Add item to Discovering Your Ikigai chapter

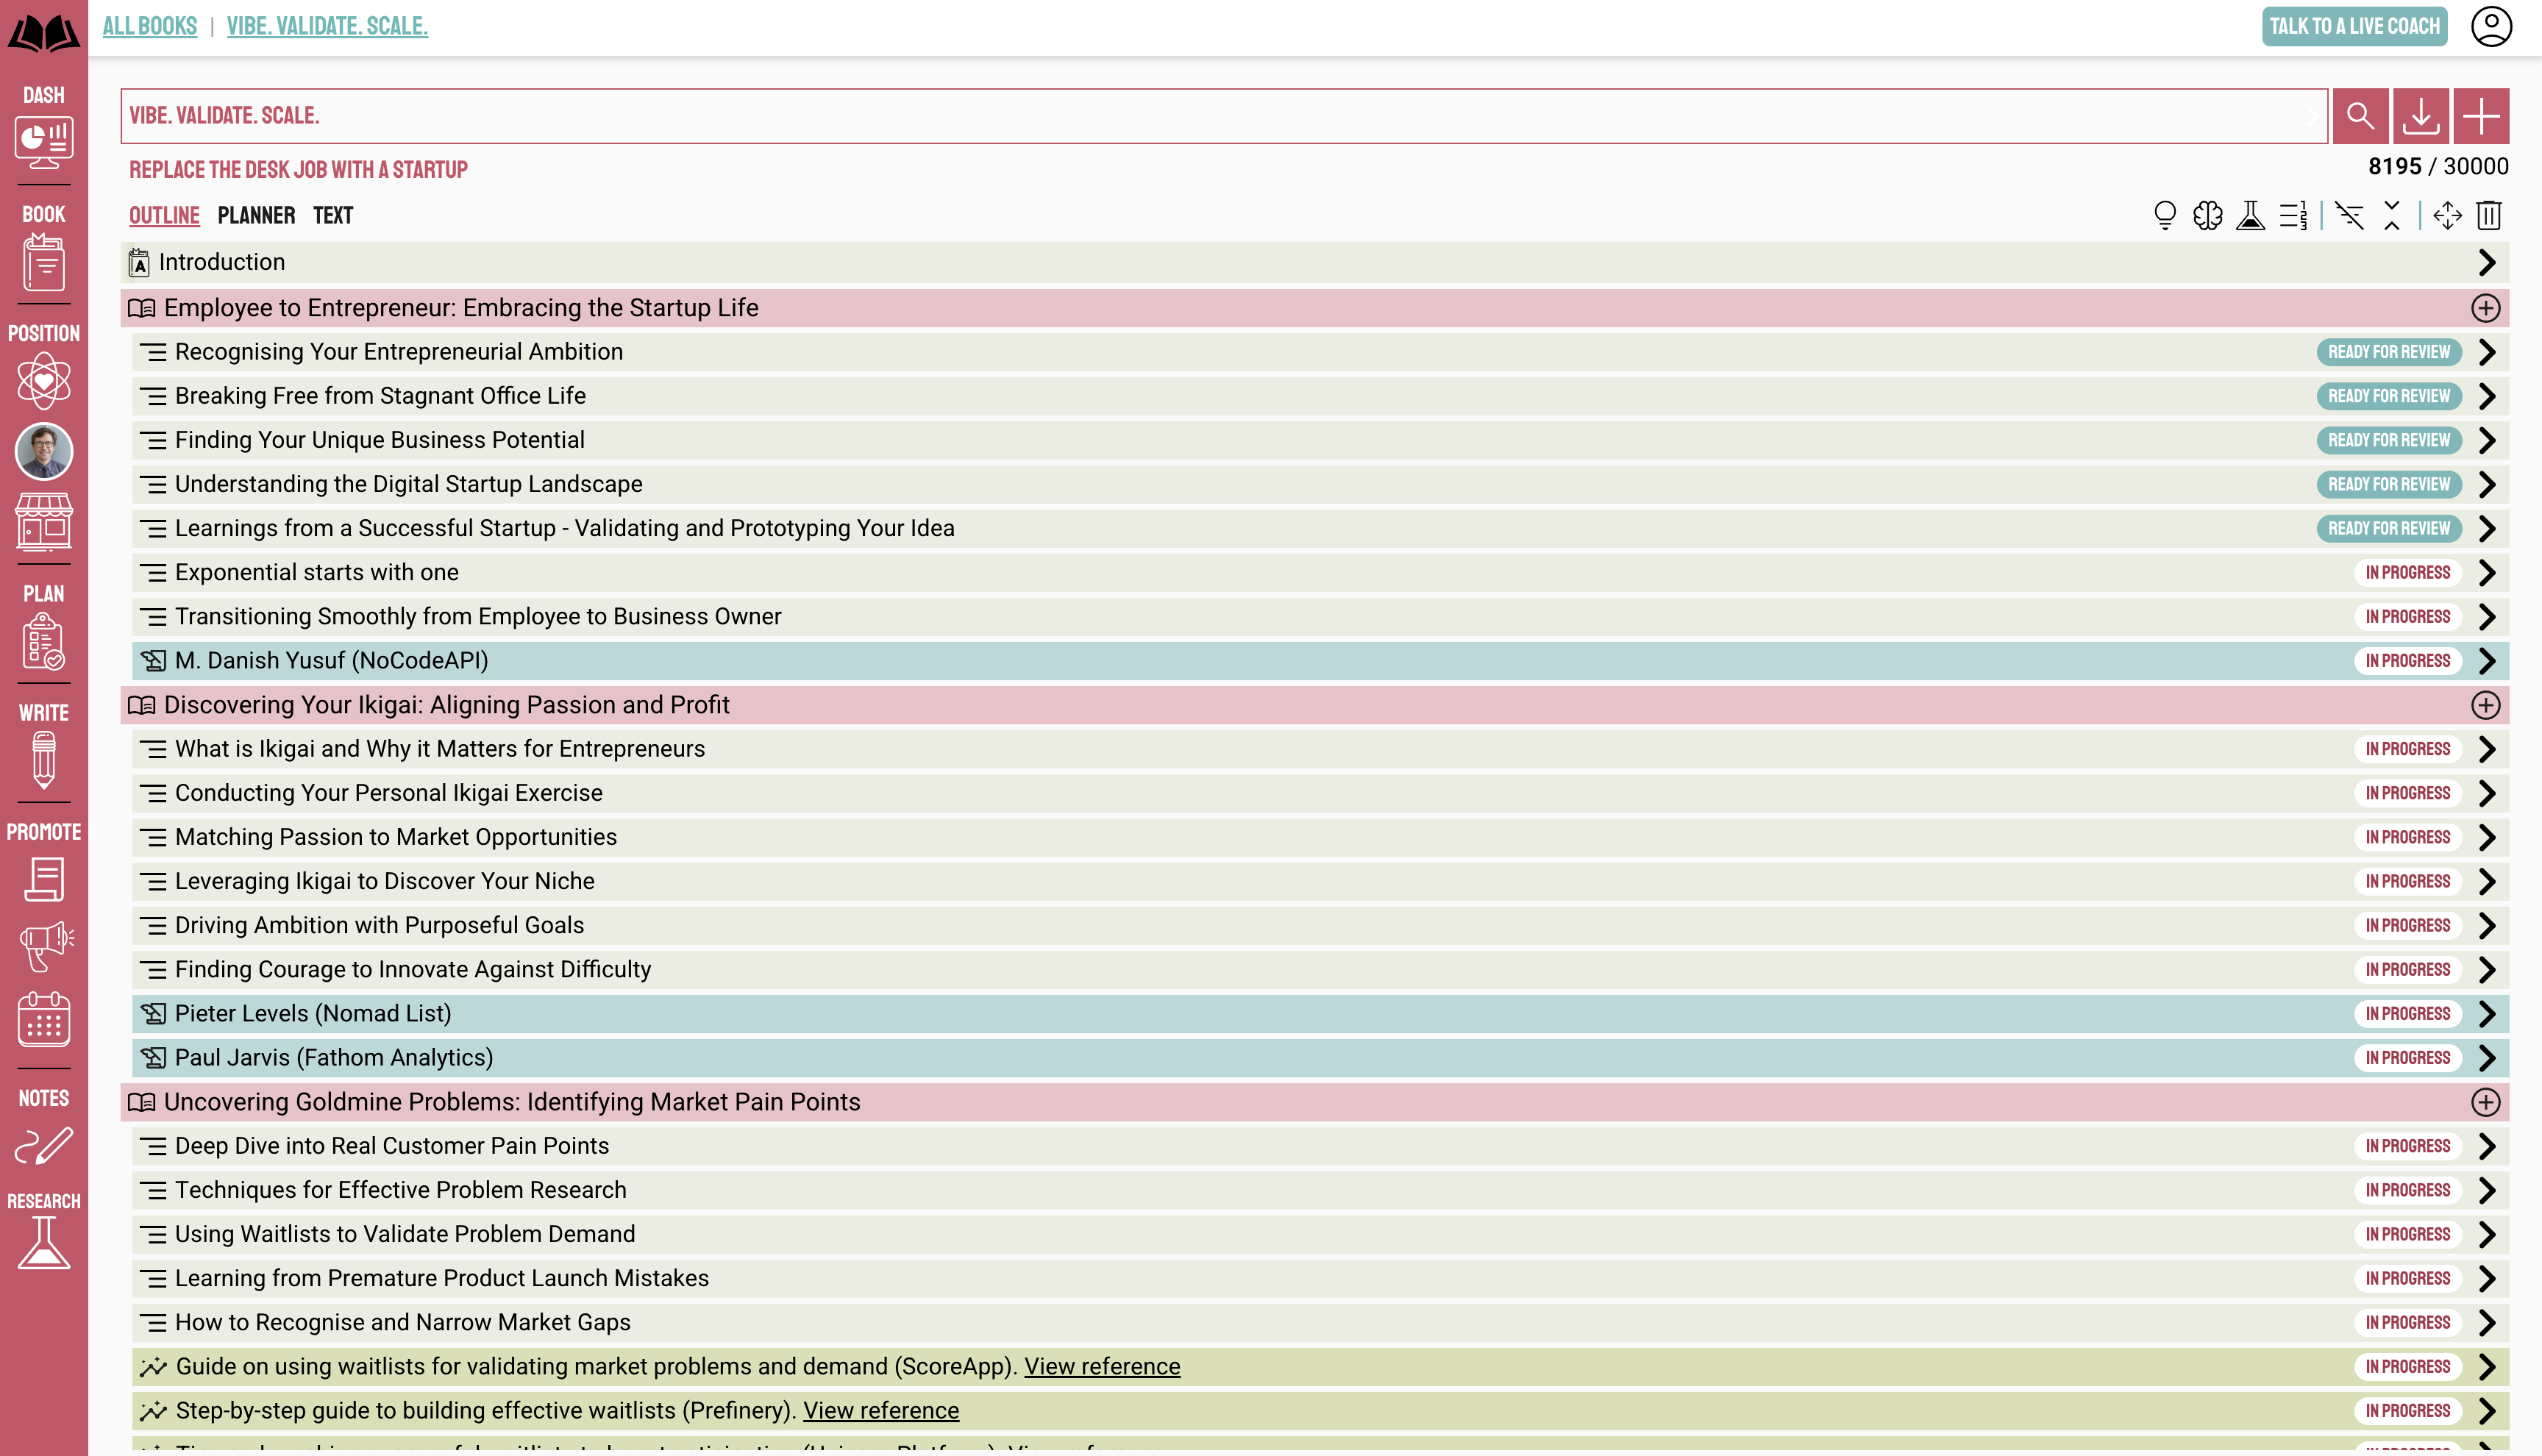(2485, 705)
